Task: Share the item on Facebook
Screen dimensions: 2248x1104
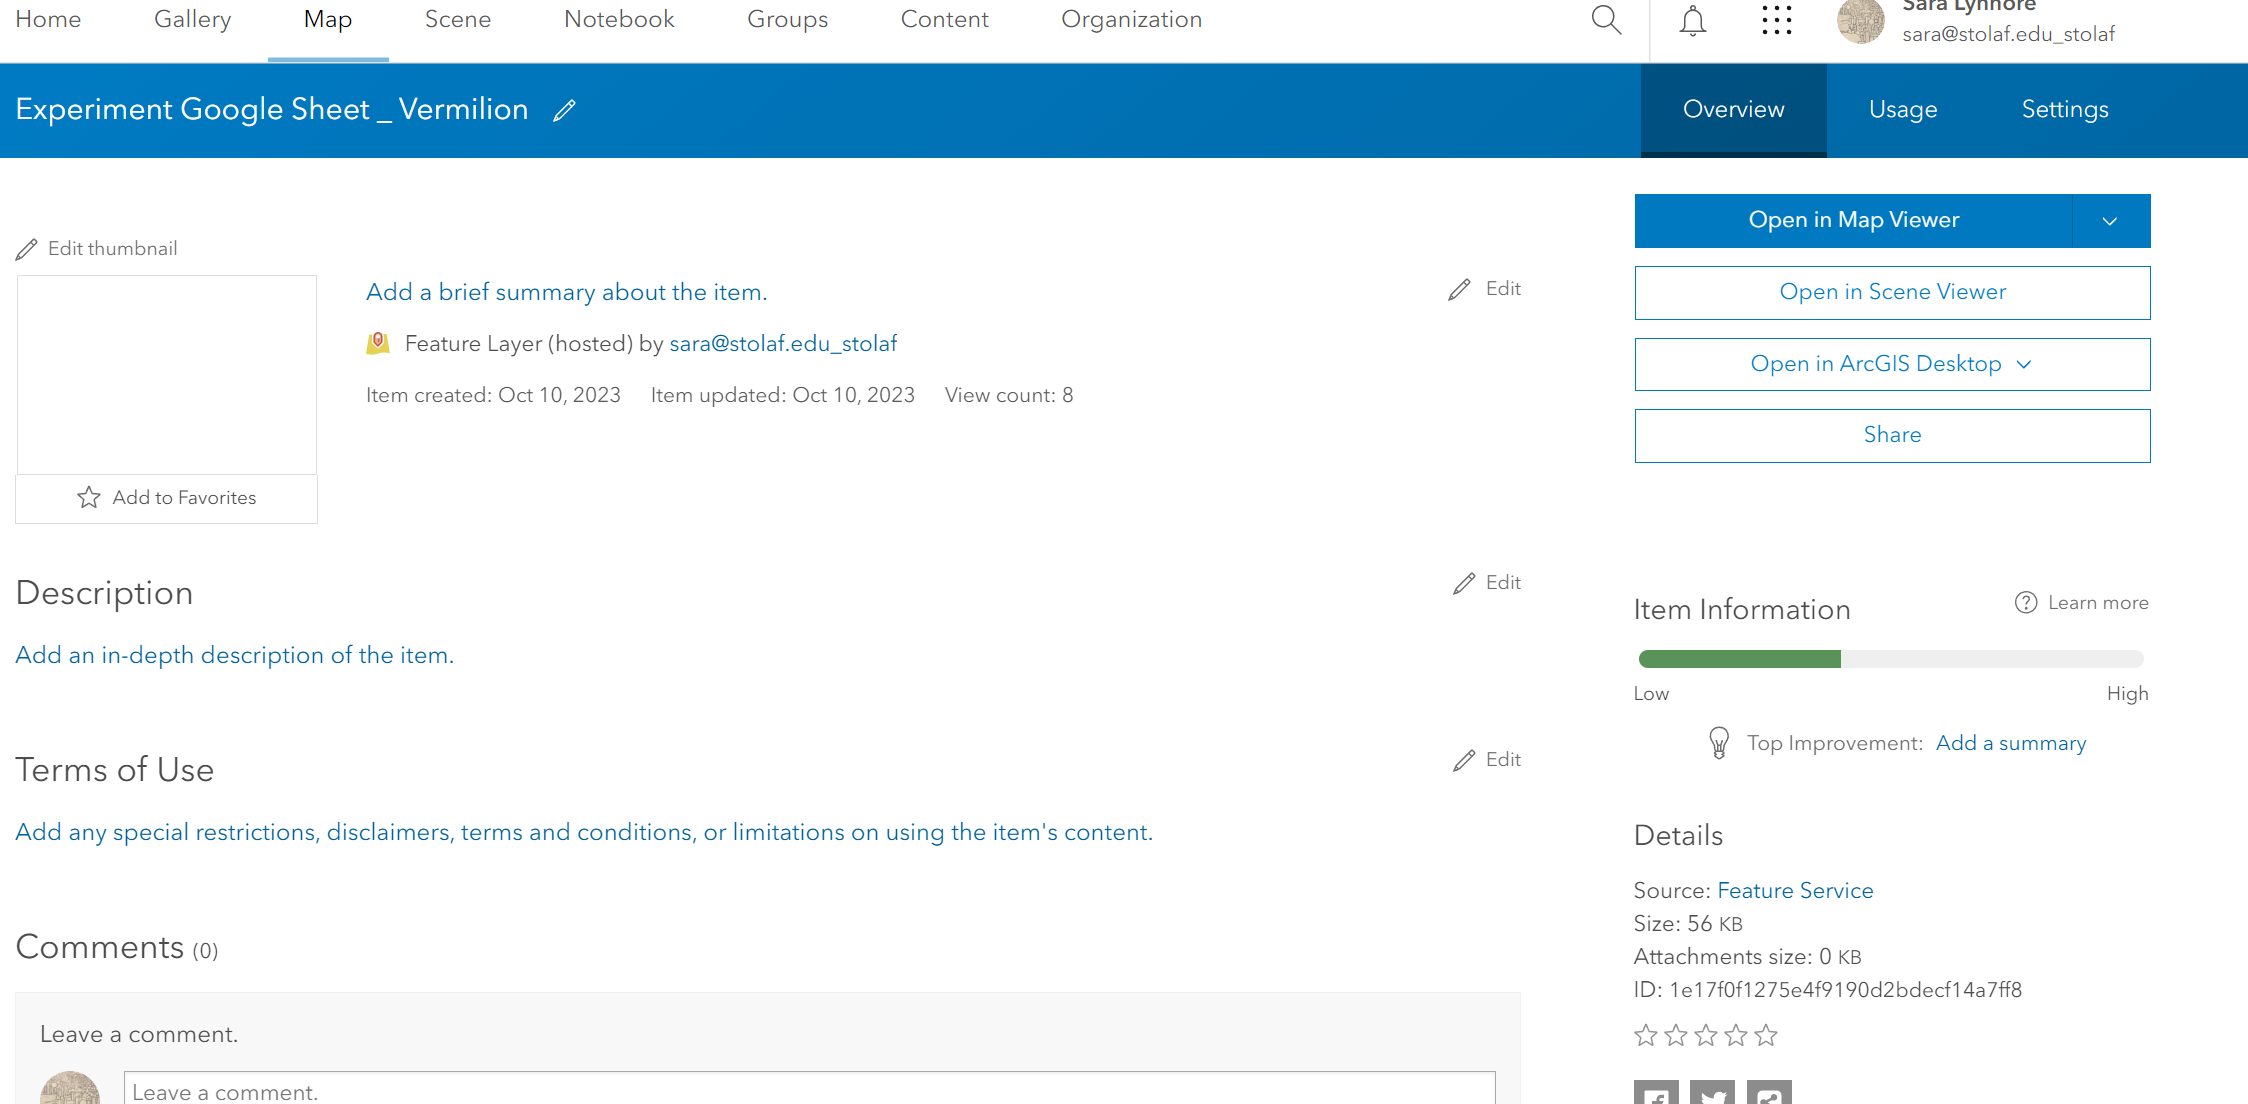Action: [x=1656, y=1092]
